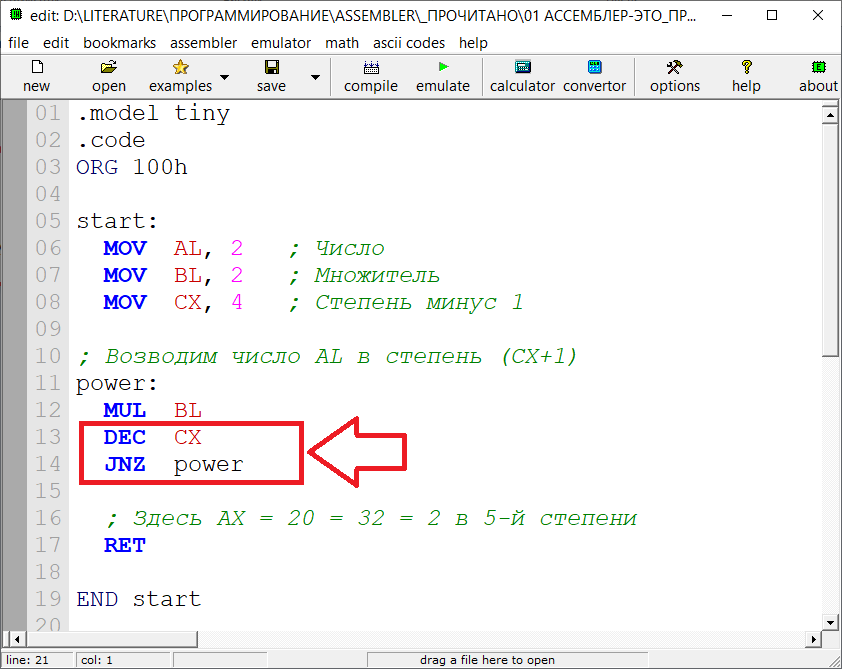Close the emu8086 editor window
The image size is (842, 669).
818,15
